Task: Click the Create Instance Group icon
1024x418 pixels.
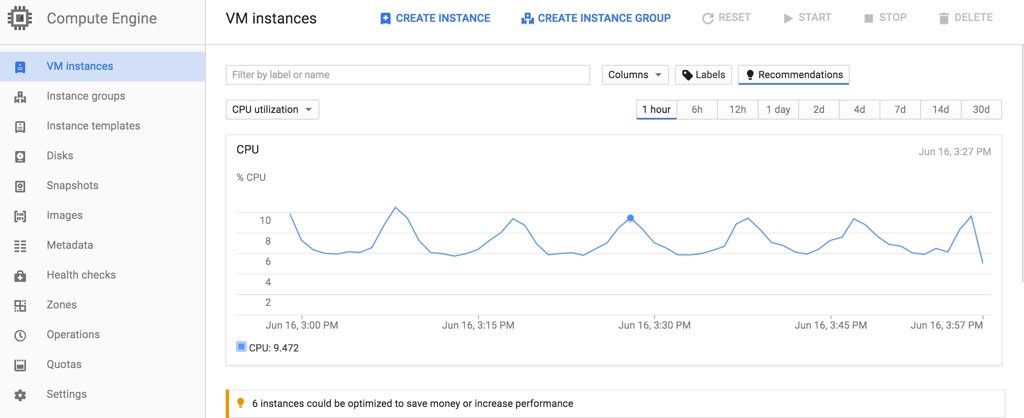Action: pos(528,18)
